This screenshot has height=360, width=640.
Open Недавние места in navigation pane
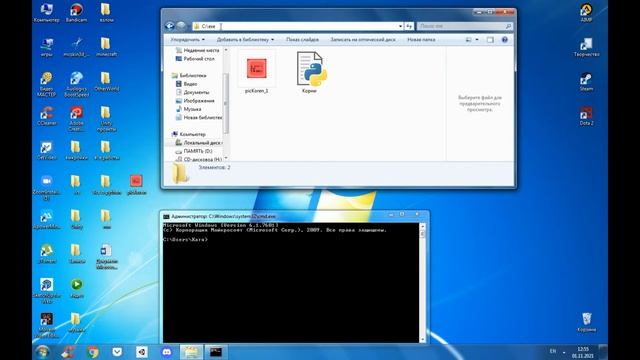click(x=198, y=50)
